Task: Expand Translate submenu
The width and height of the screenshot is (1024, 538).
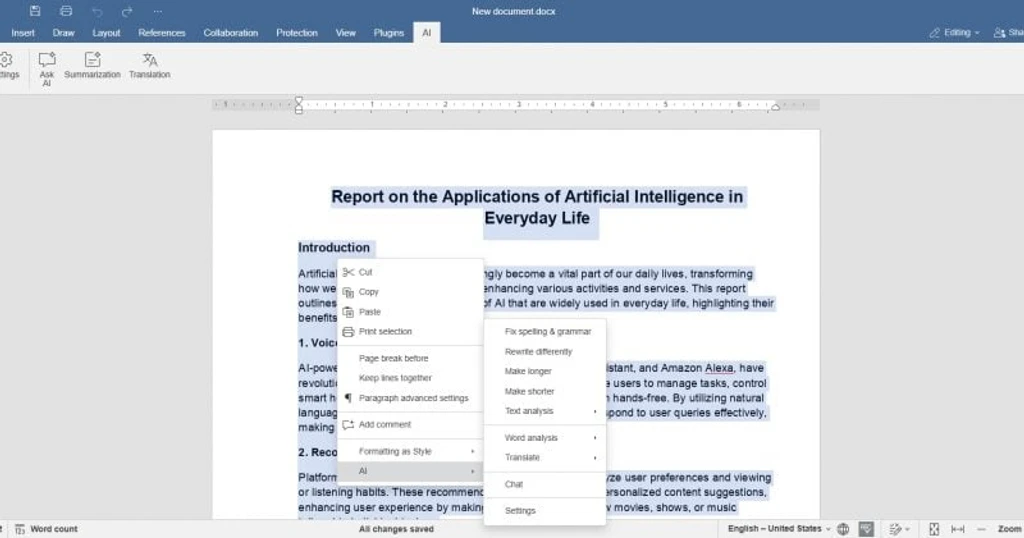Action: click(545, 458)
